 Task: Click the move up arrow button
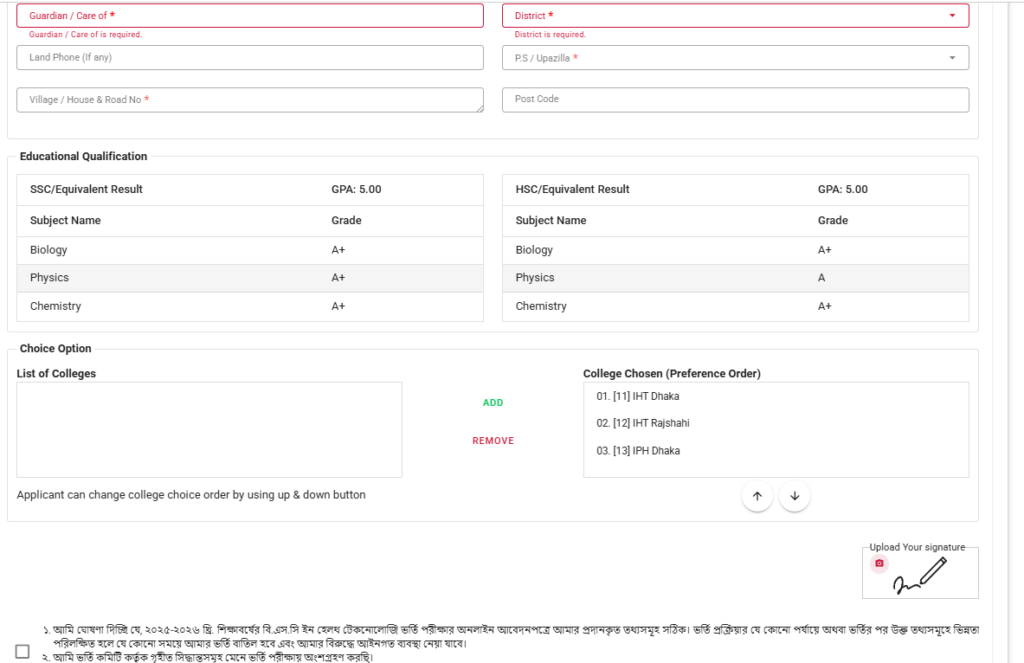757,496
